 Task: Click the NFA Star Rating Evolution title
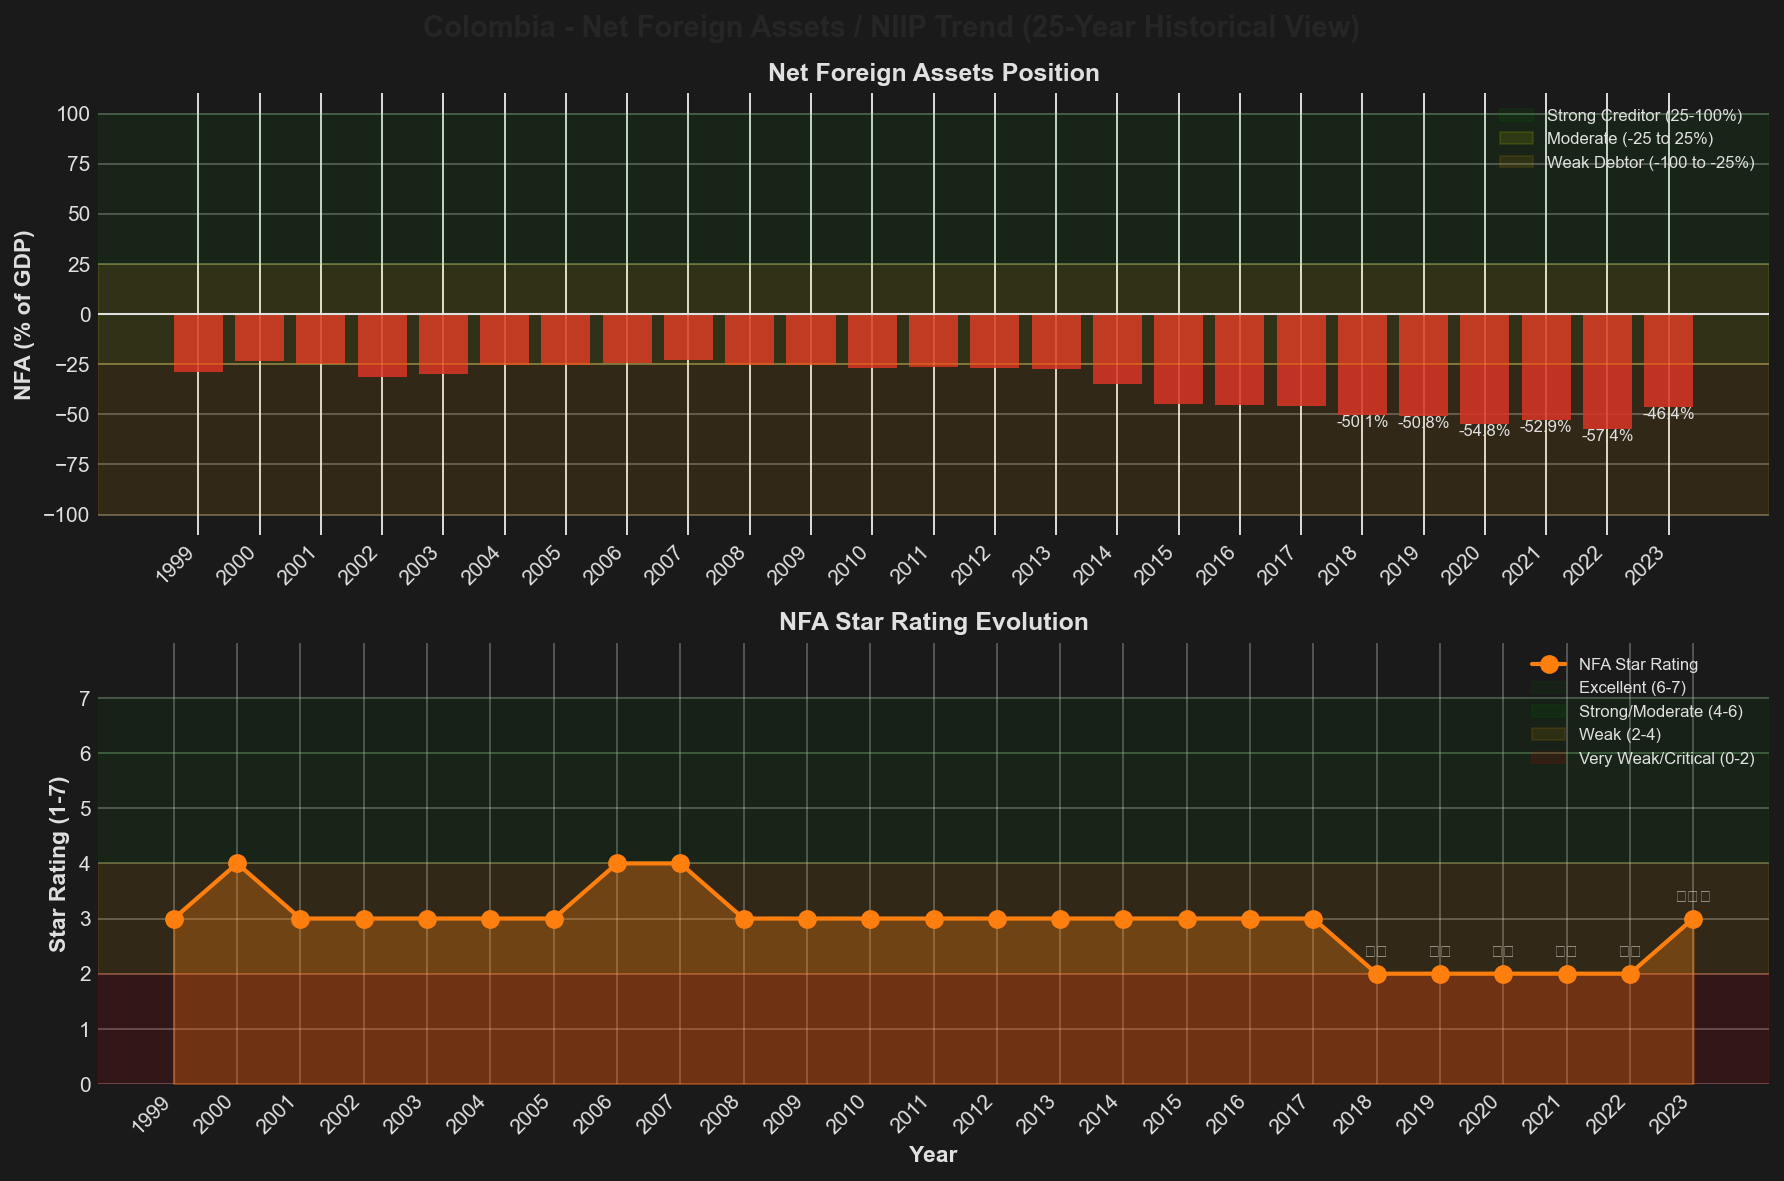click(x=933, y=622)
